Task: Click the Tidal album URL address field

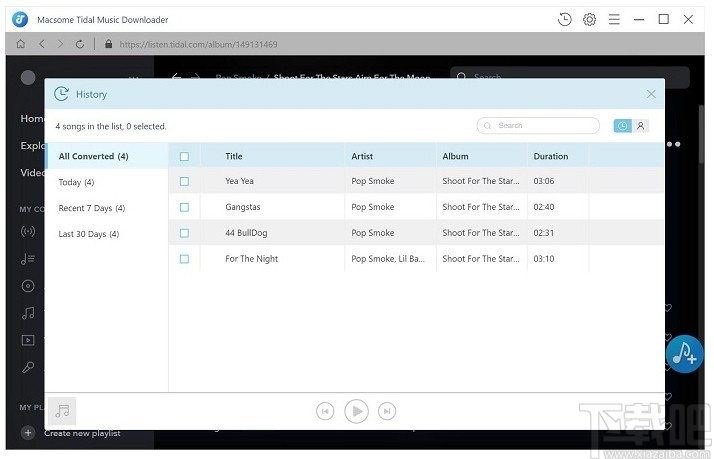Action: pyautogui.click(x=198, y=44)
